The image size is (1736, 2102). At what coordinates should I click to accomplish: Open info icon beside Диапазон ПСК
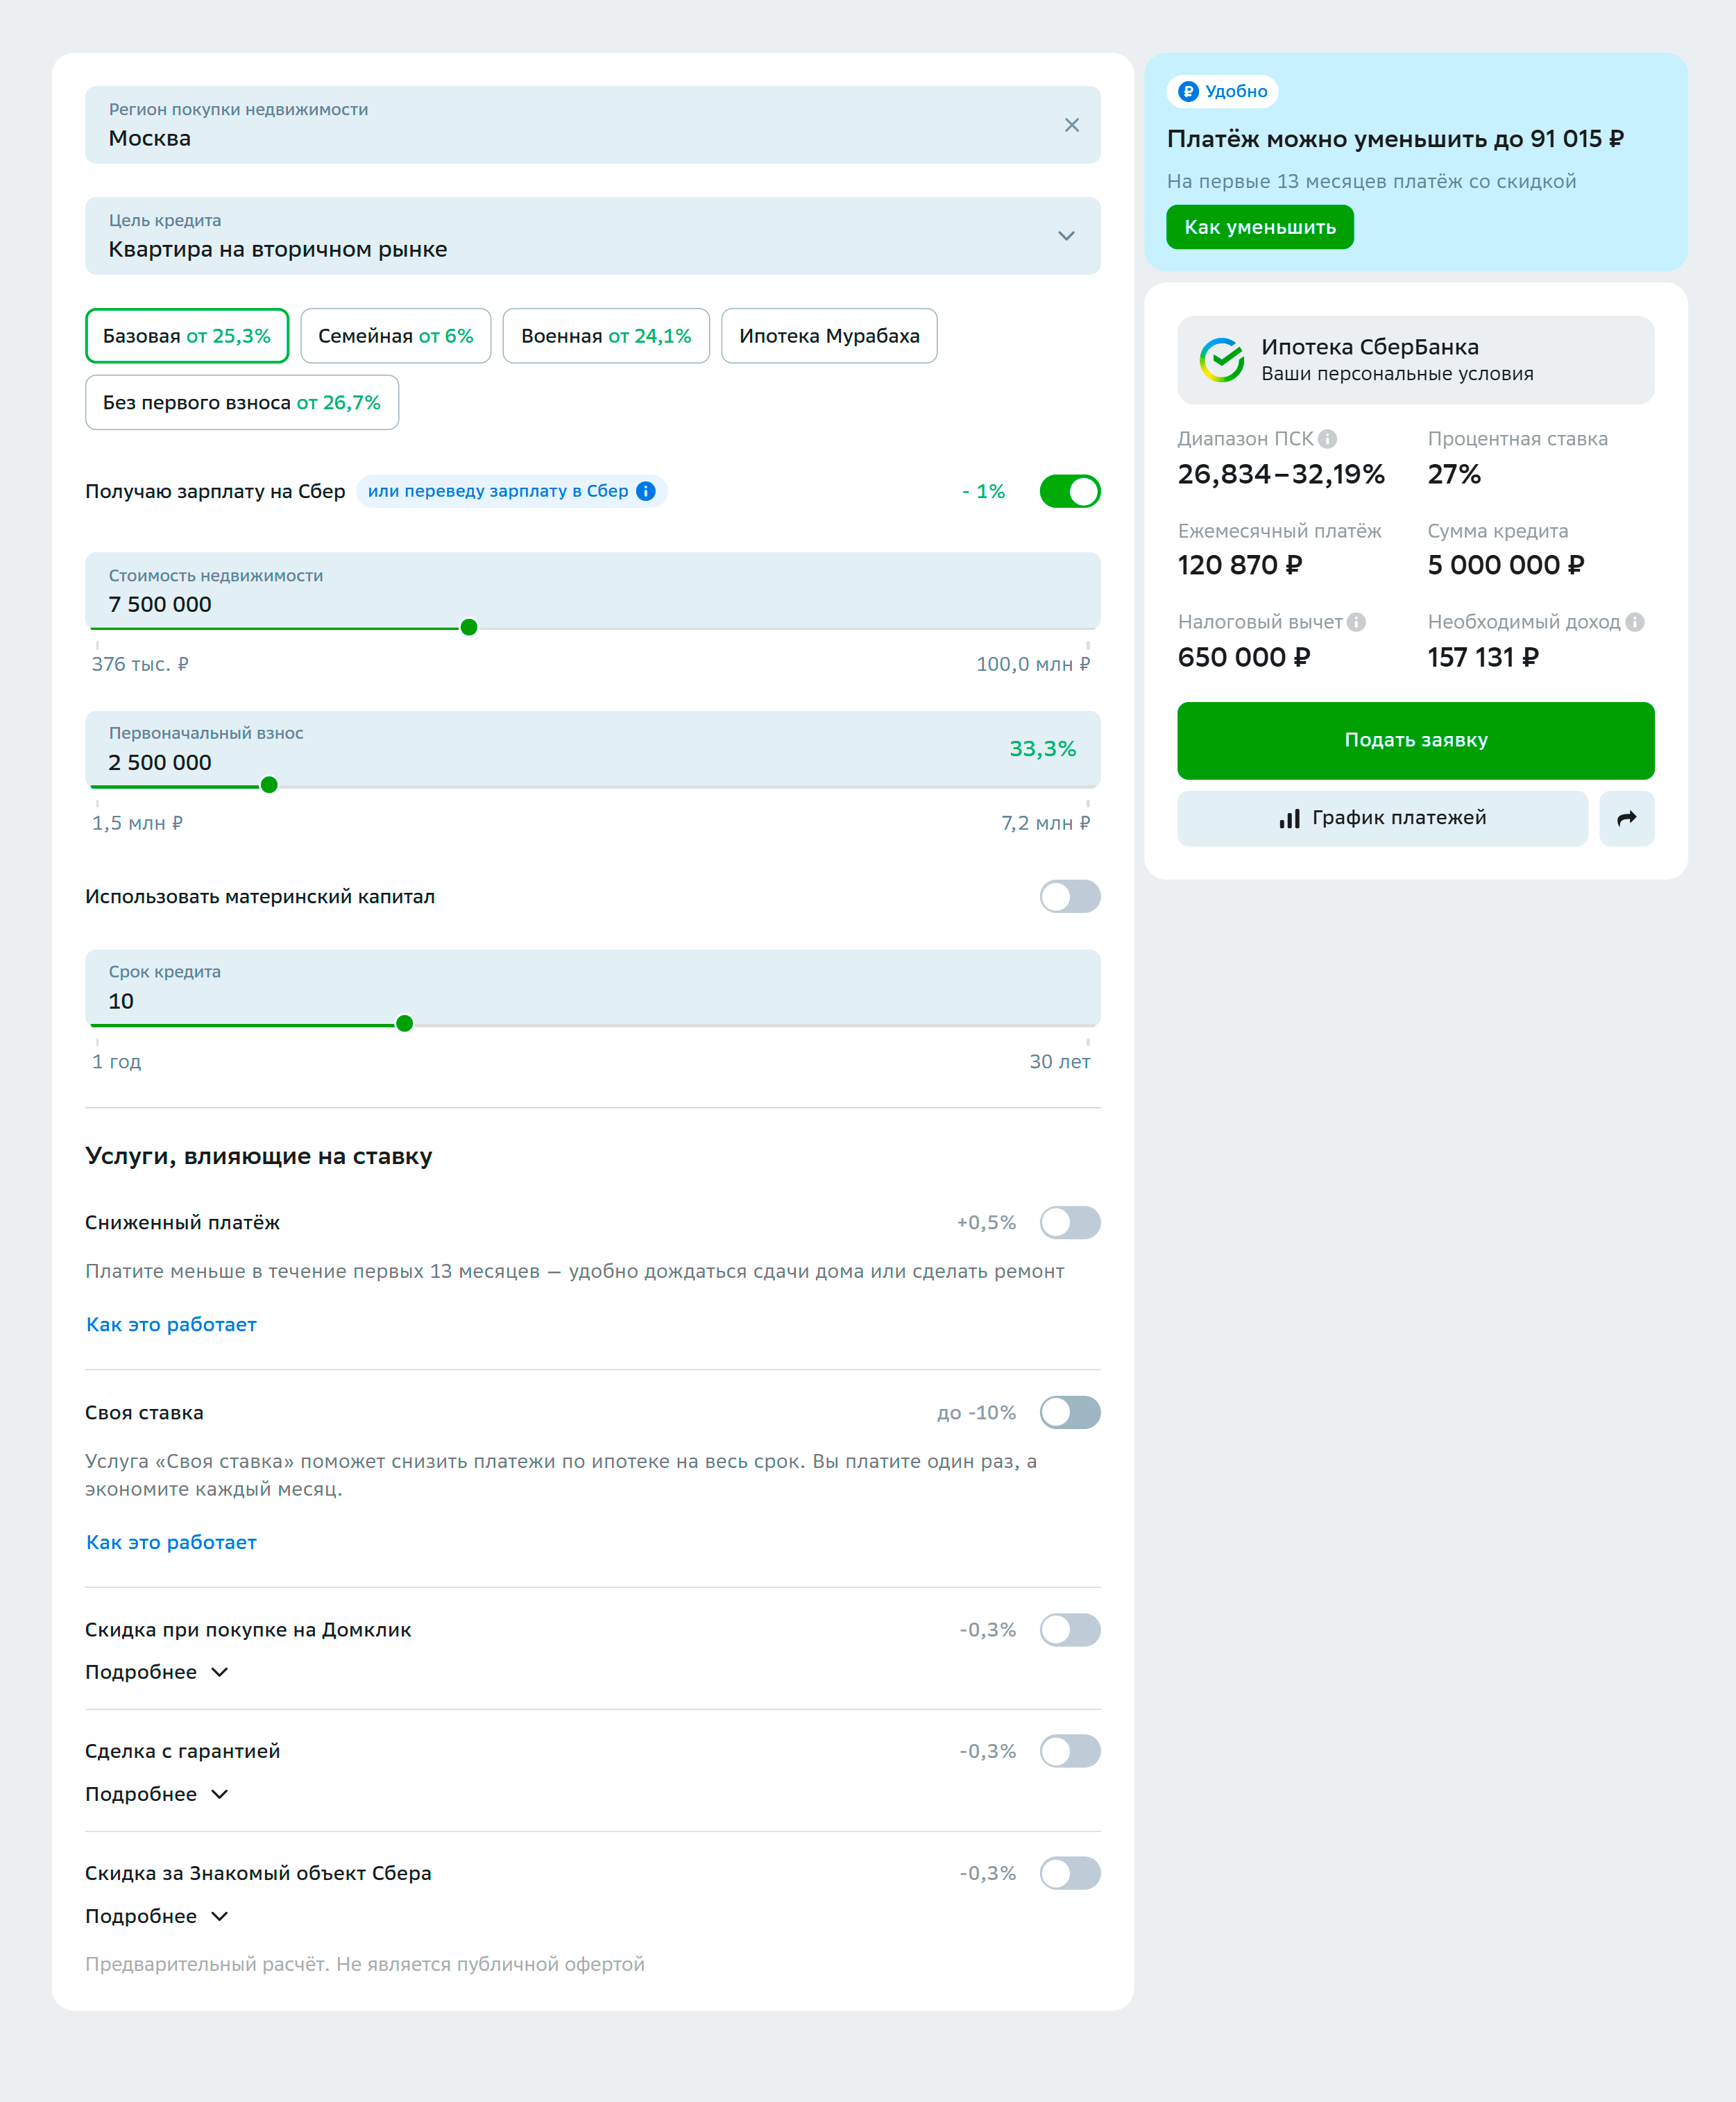pyautogui.click(x=1327, y=439)
